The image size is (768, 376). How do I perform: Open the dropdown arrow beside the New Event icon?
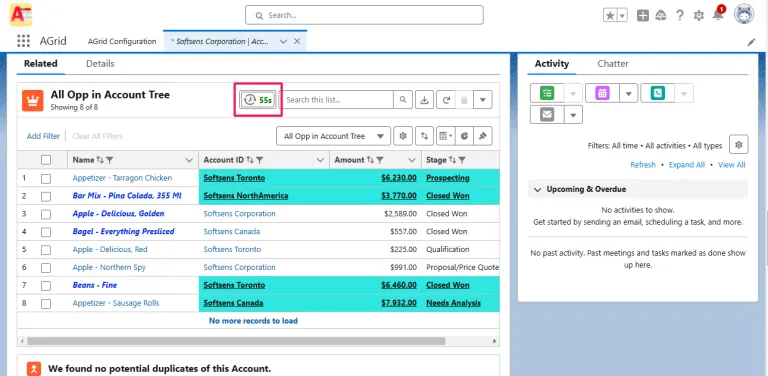(x=629, y=93)
